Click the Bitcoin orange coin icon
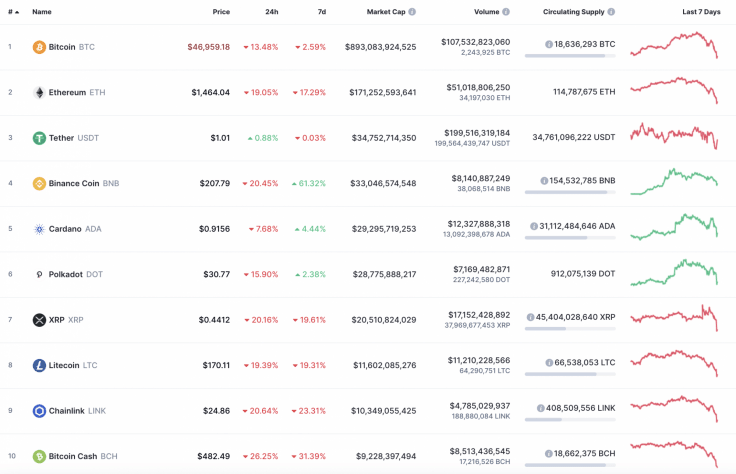 [39, 47]
